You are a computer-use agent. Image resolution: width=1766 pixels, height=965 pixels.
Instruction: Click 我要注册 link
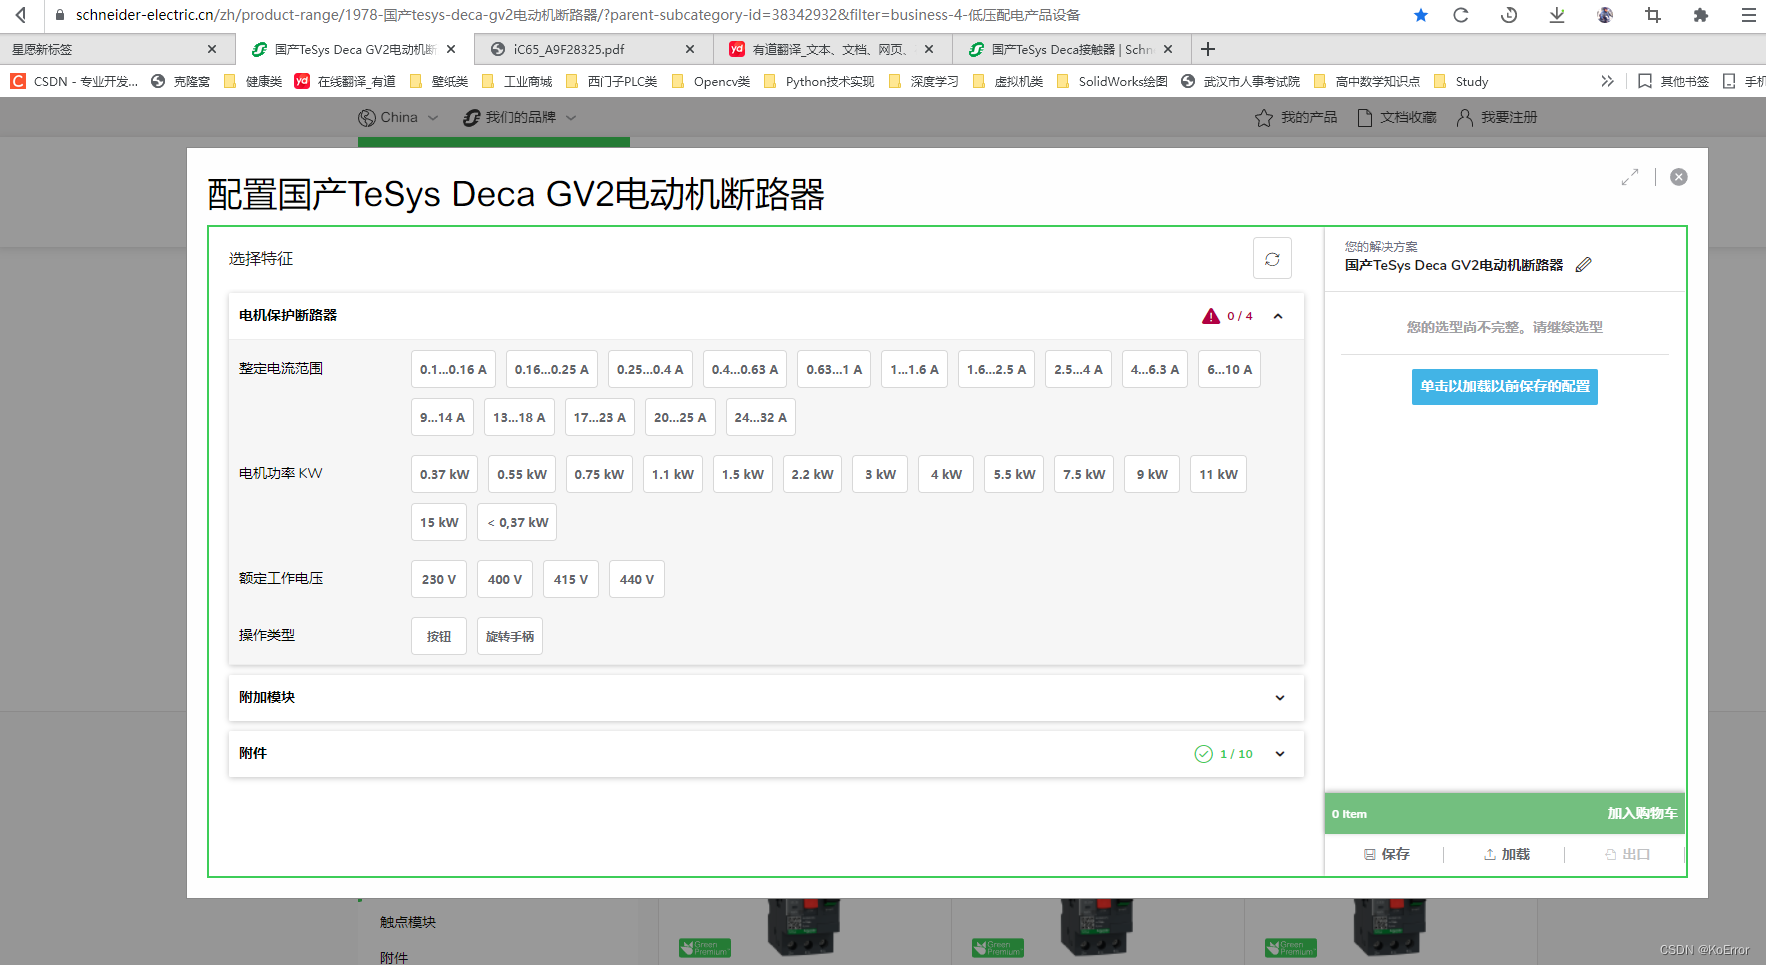tap(1497, 118)
